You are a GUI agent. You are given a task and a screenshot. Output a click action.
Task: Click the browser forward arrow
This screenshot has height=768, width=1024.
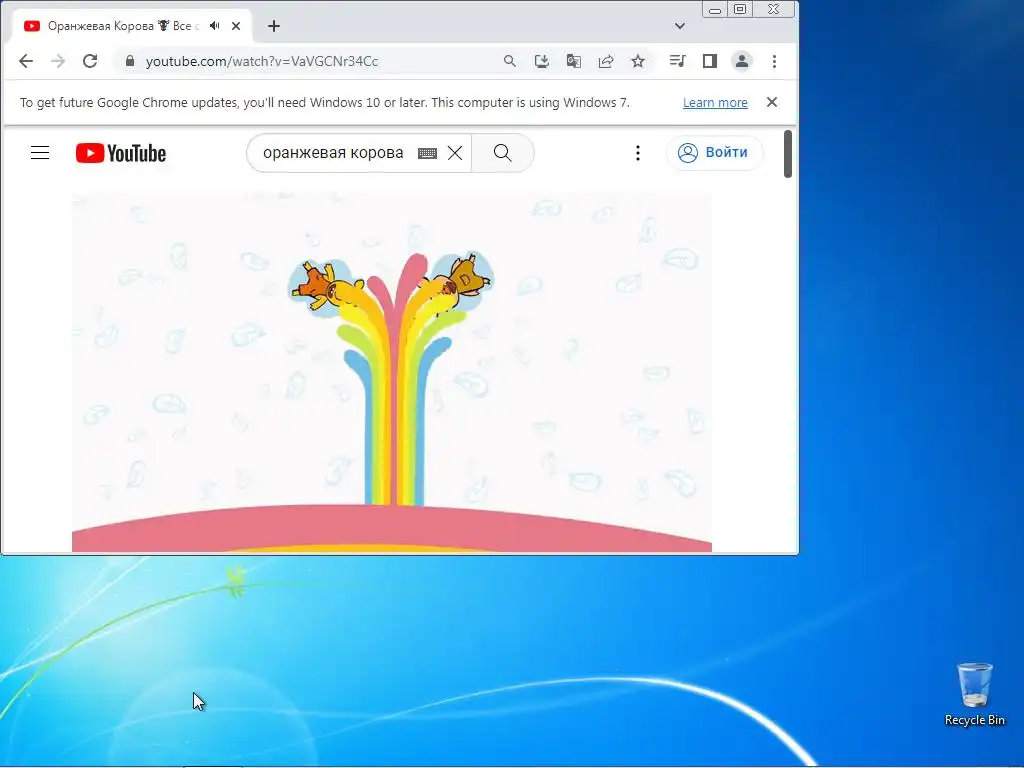coord(58,61)
